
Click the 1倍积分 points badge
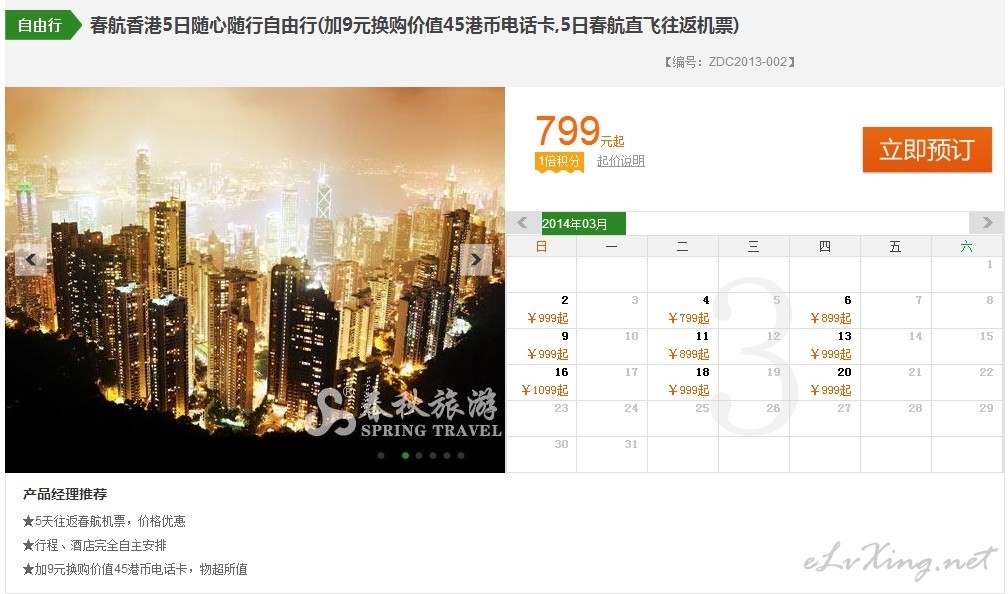(559, 161)
